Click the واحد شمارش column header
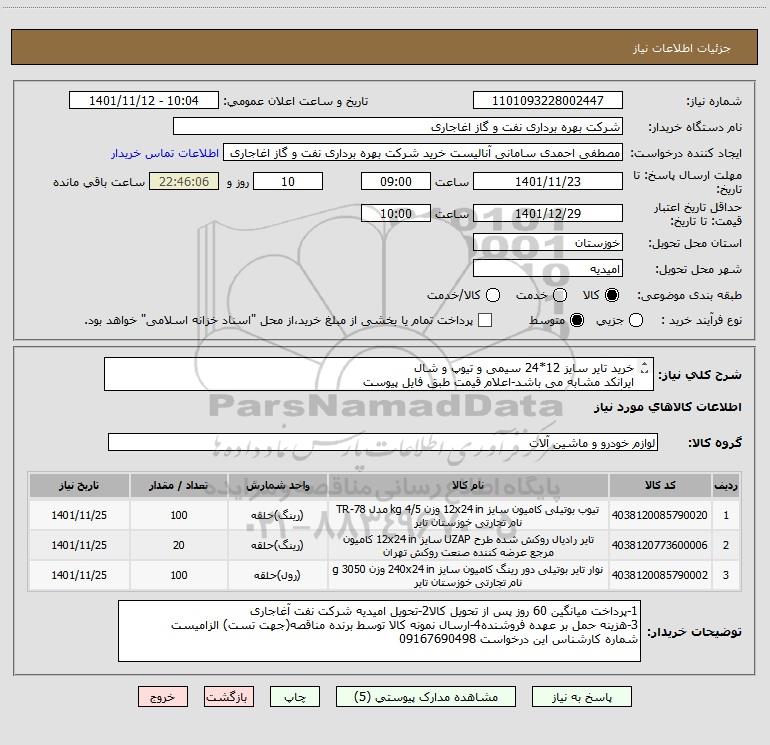Image resolution: width=770 pixels, height=745 pixels. 277,486
